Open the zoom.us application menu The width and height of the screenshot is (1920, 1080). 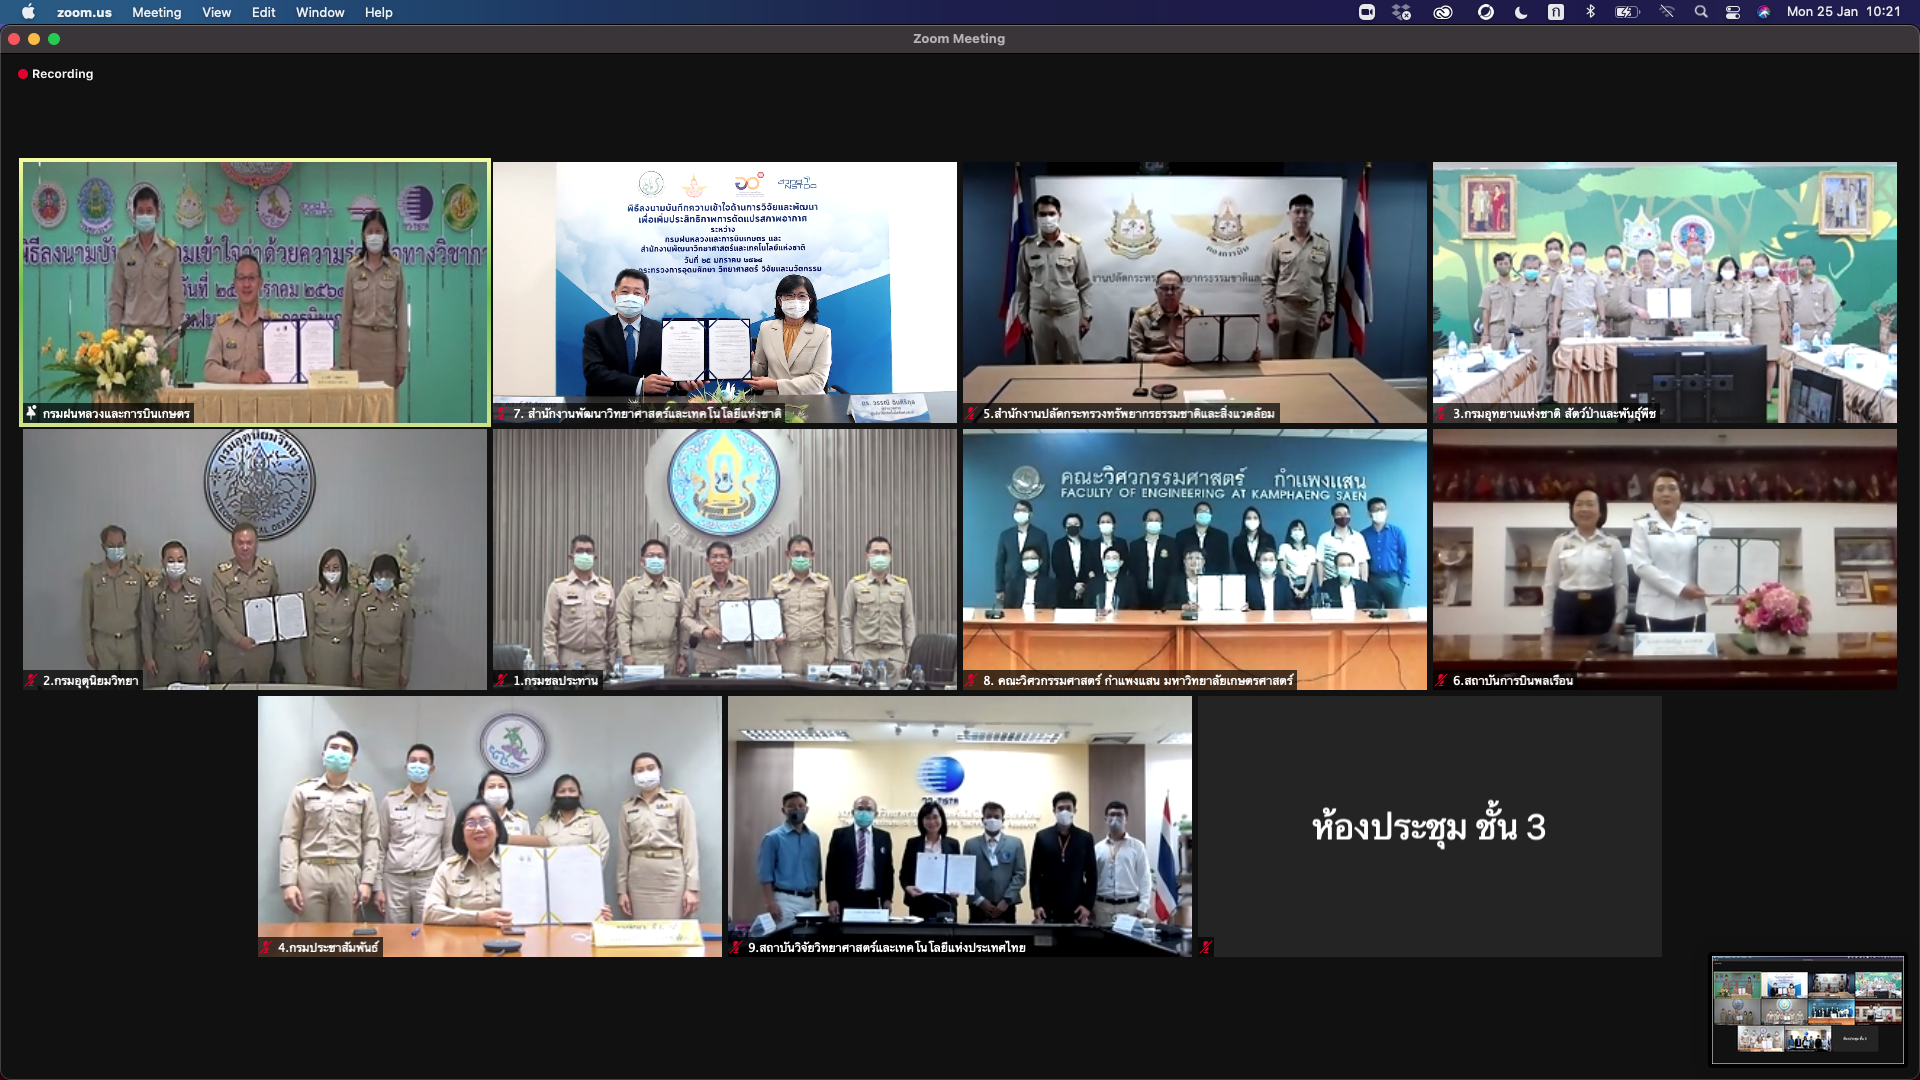[84, 12]
